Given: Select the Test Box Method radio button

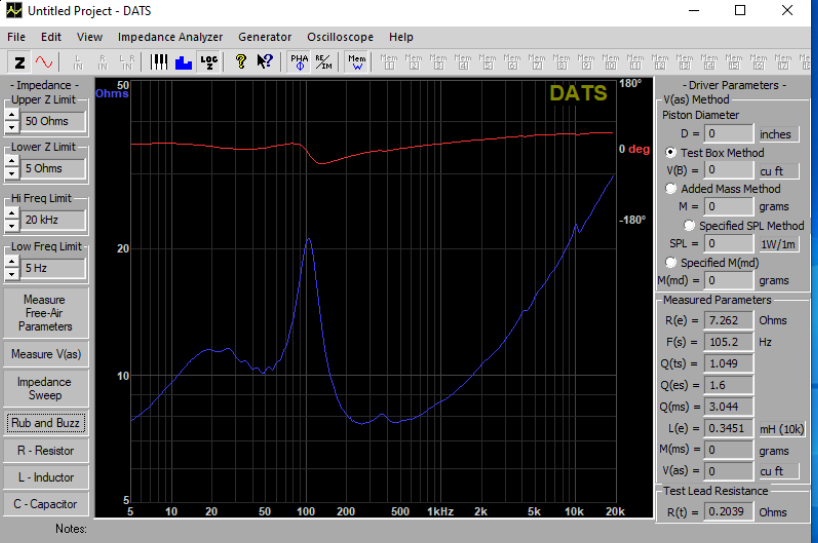Looking at the screenshot, I should click(671, 153).
